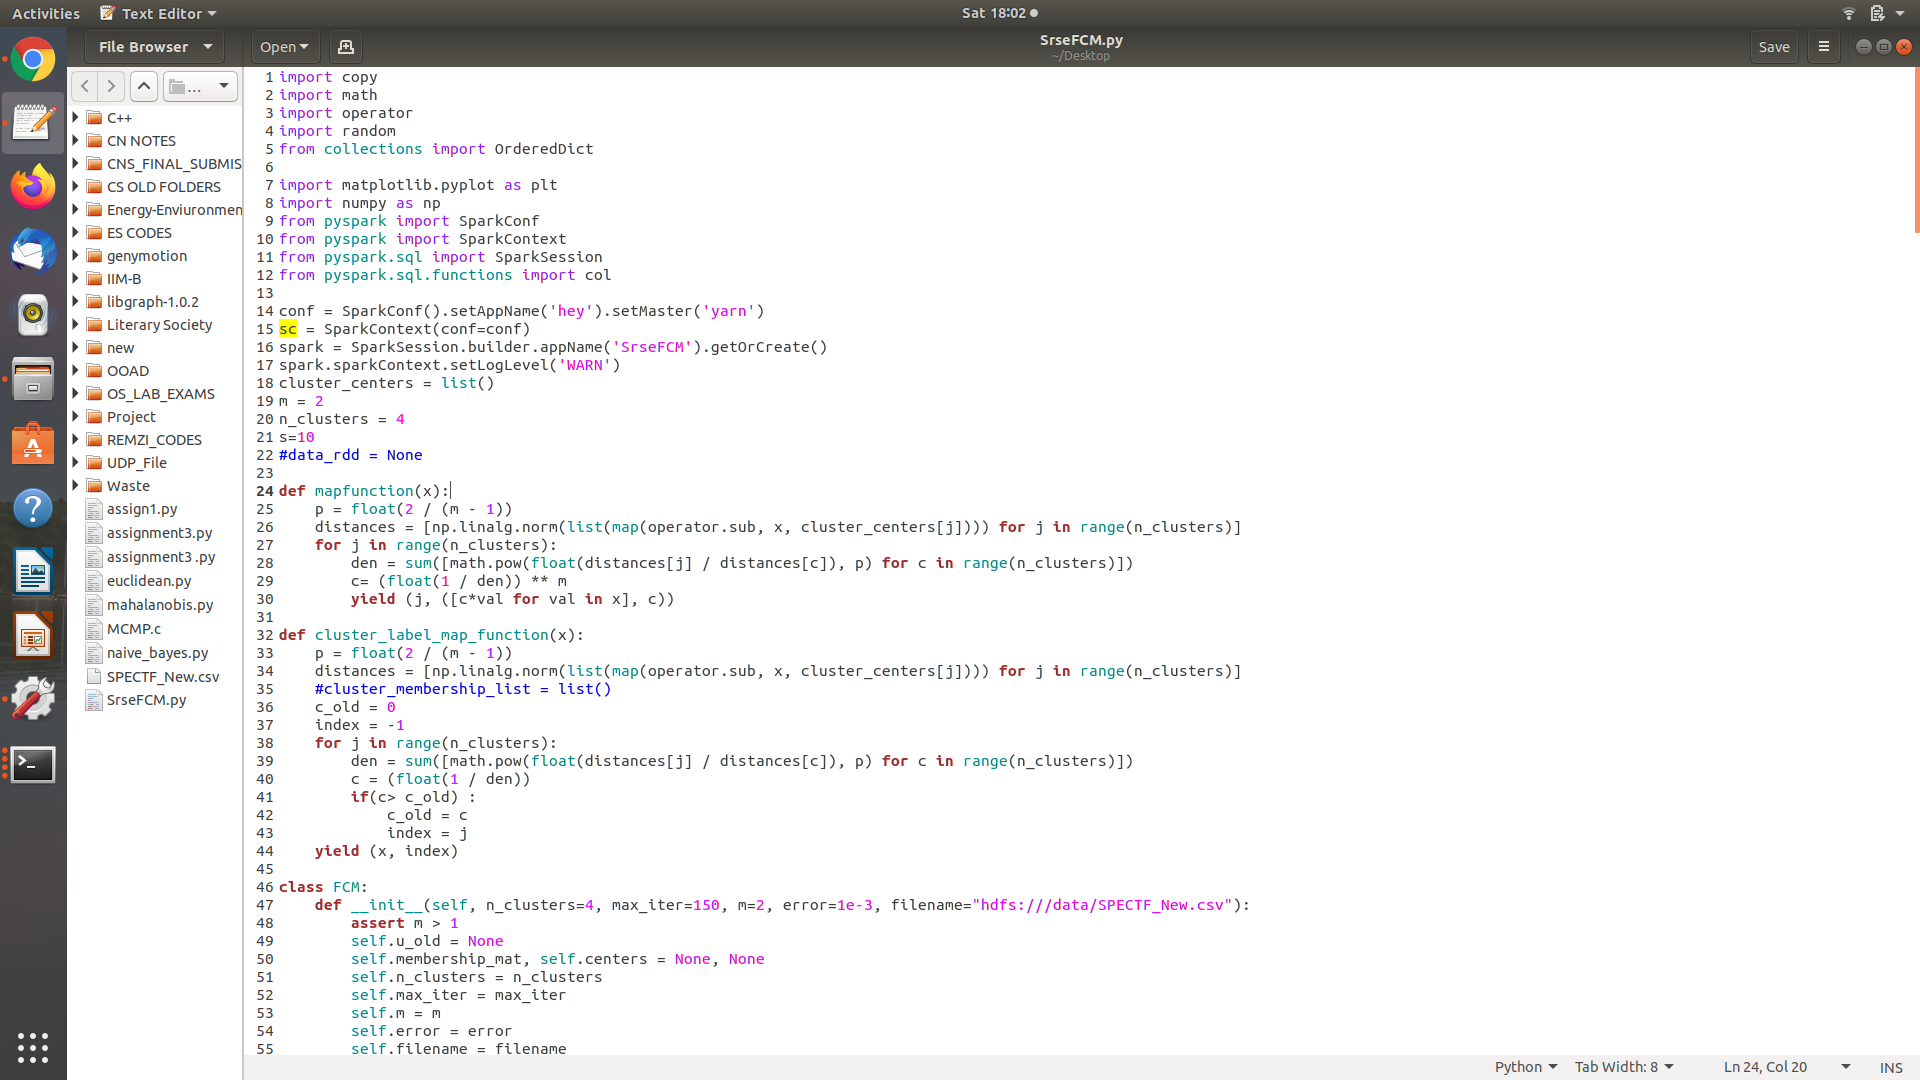Go up to the parent folder

(144, 87)
